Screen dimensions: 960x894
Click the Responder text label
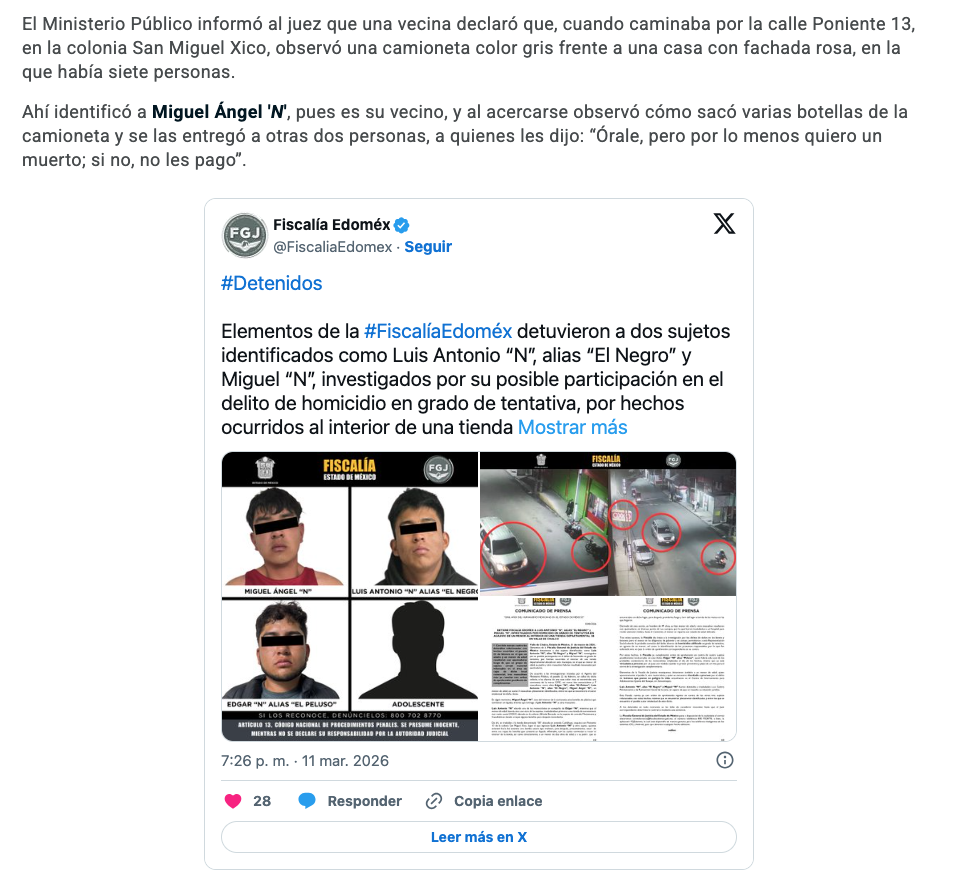[x=364, y=801]
